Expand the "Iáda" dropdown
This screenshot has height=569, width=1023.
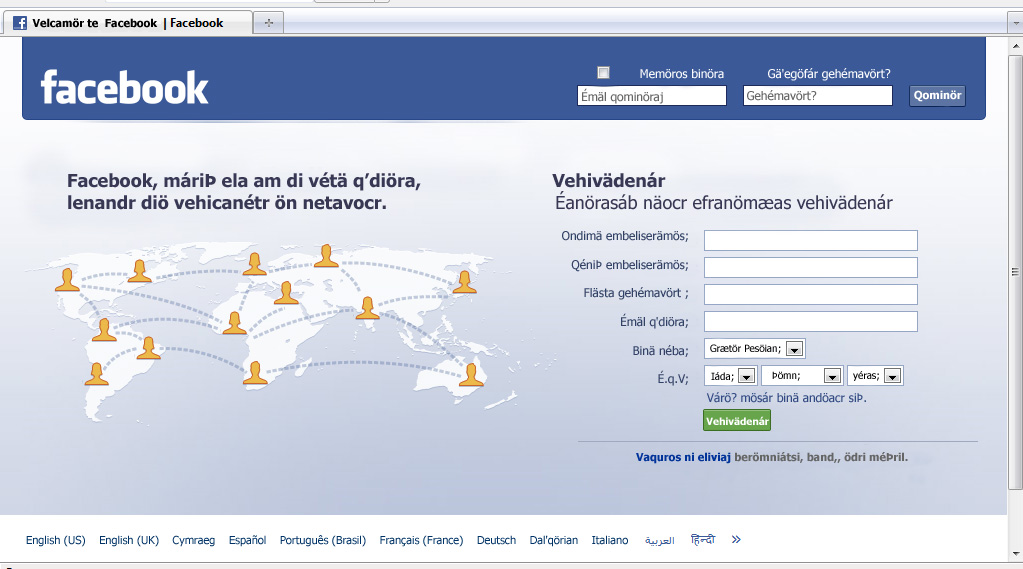tap(746, 377)
